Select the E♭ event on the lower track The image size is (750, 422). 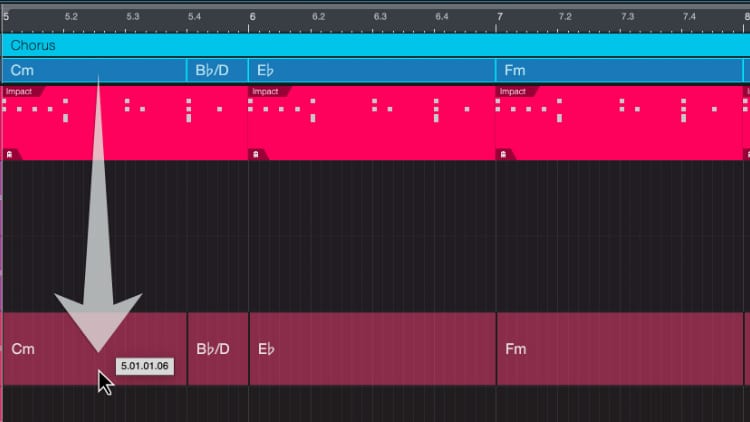point(373,349)
